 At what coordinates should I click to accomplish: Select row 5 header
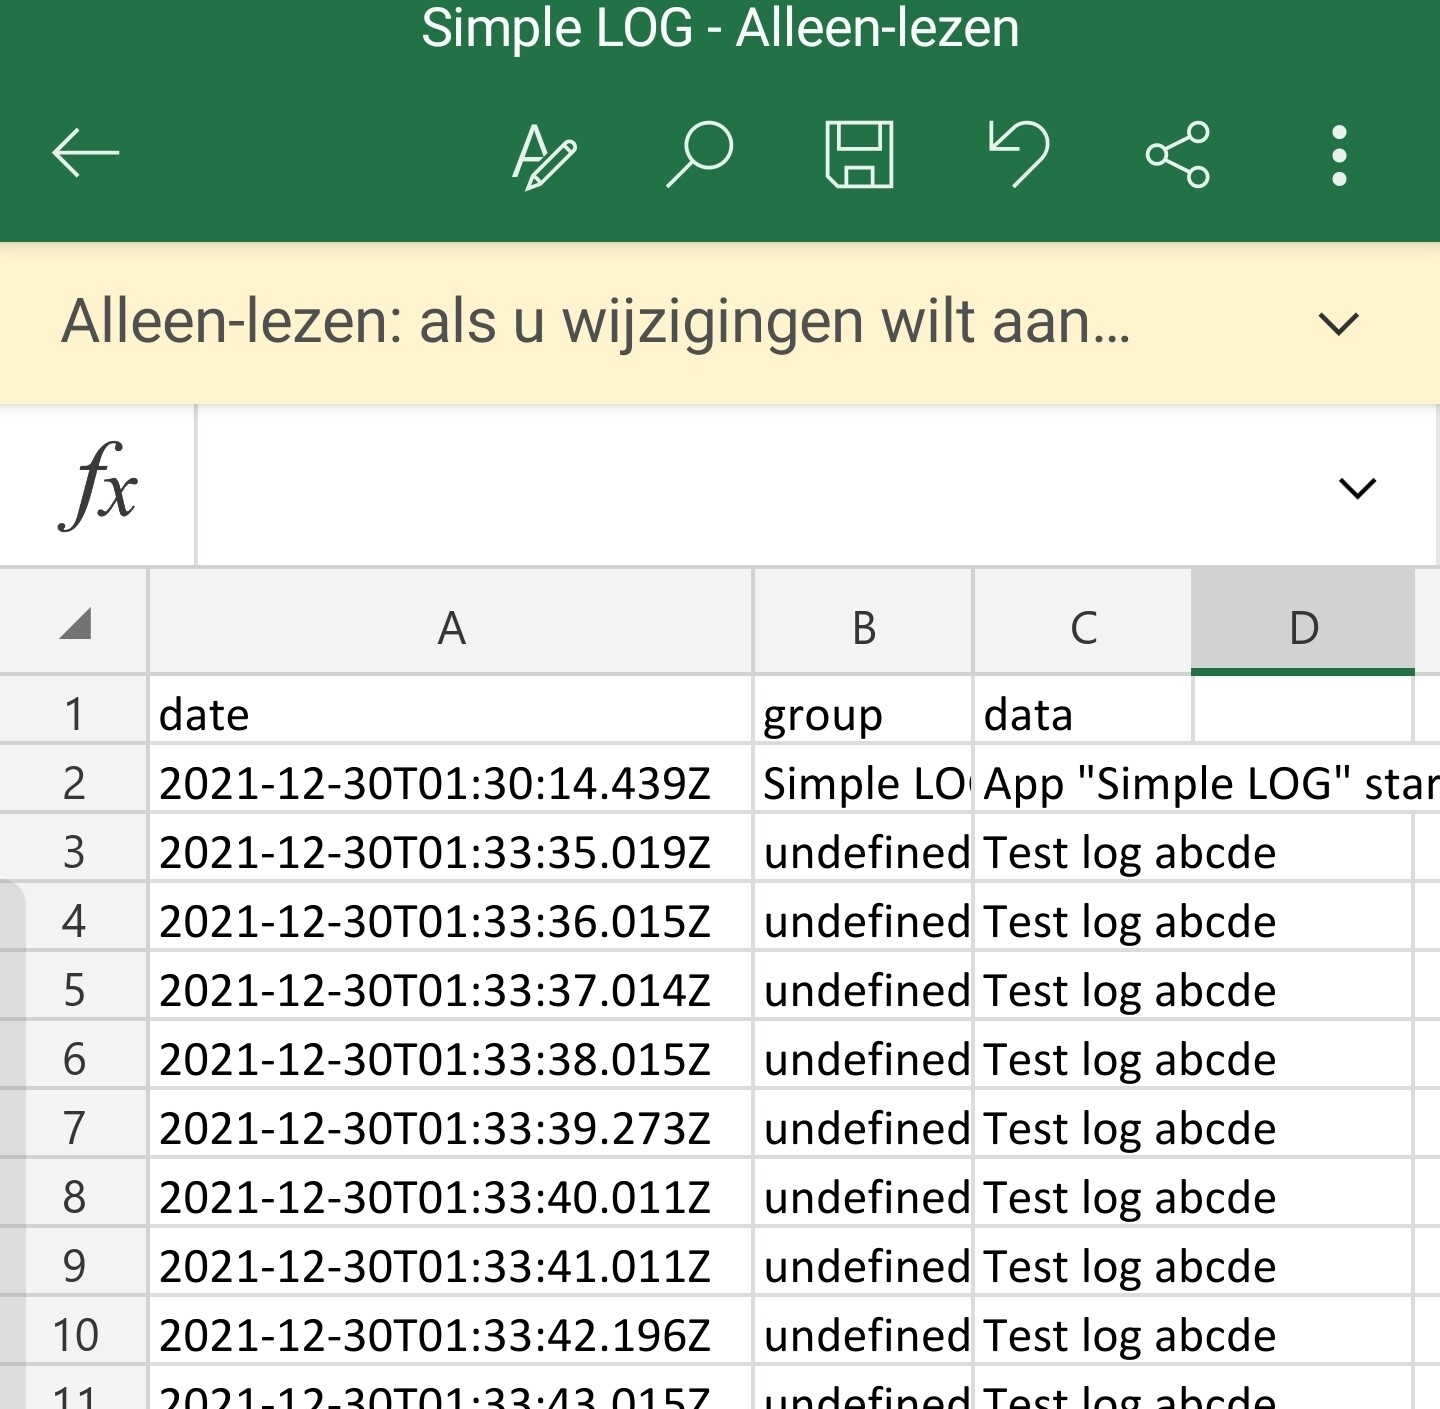tap(74, 990)
